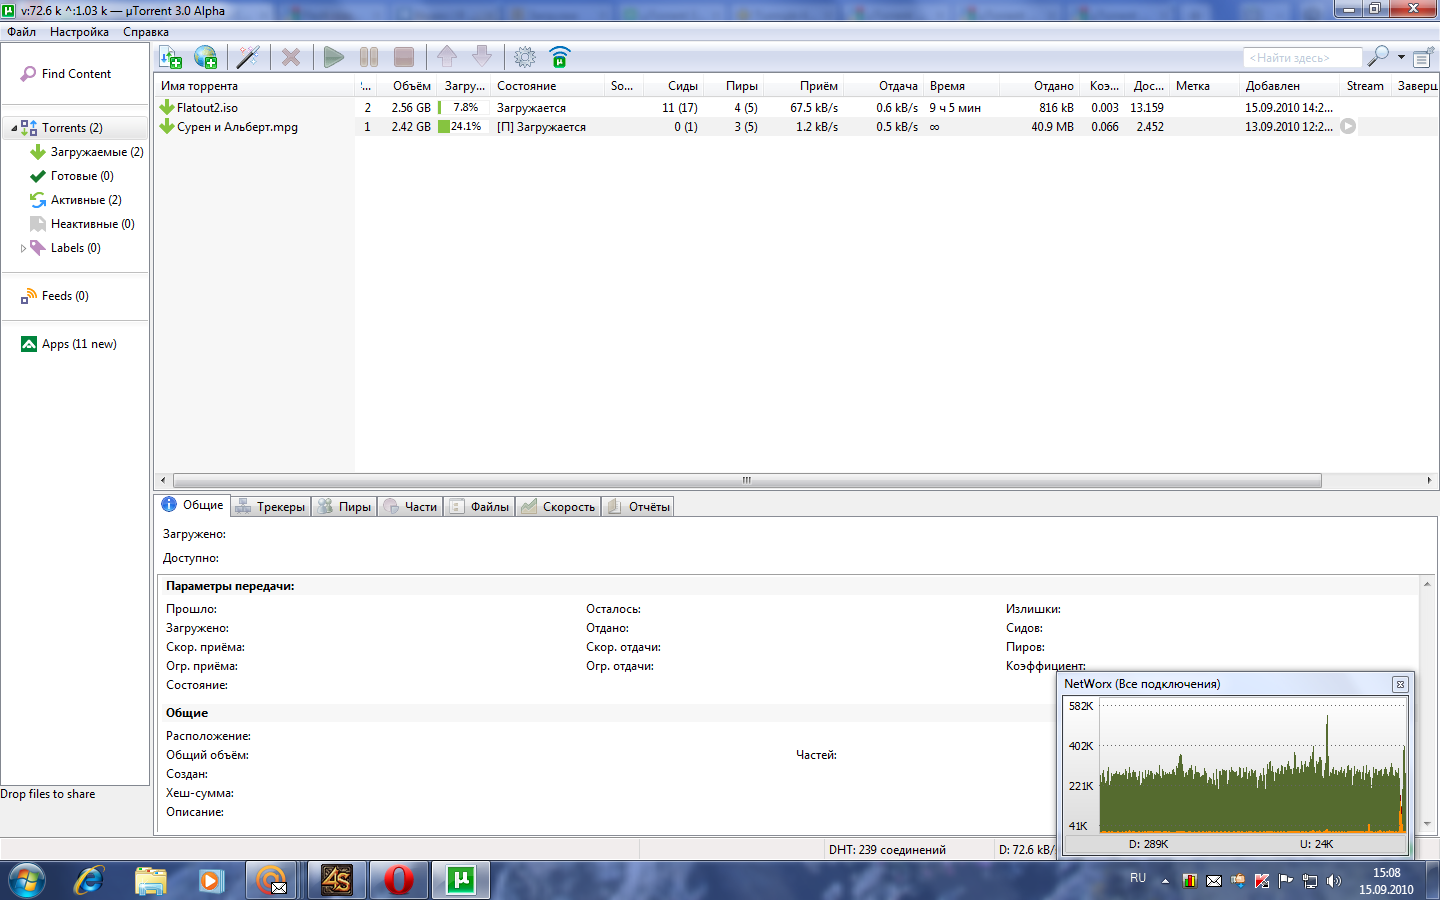Click the 7.8% progress bar of Flatout2.iso
The height and width of the screenshot is (900, 1440).
462,107
